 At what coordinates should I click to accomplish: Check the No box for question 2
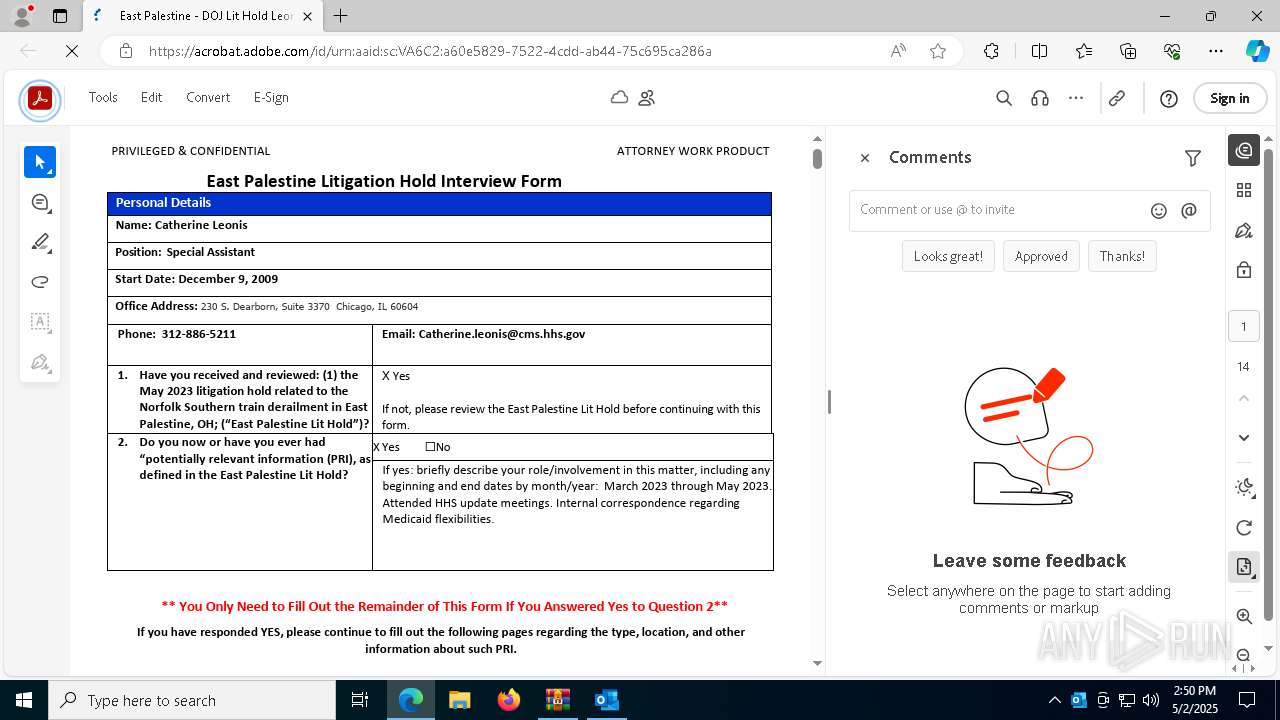430,447
